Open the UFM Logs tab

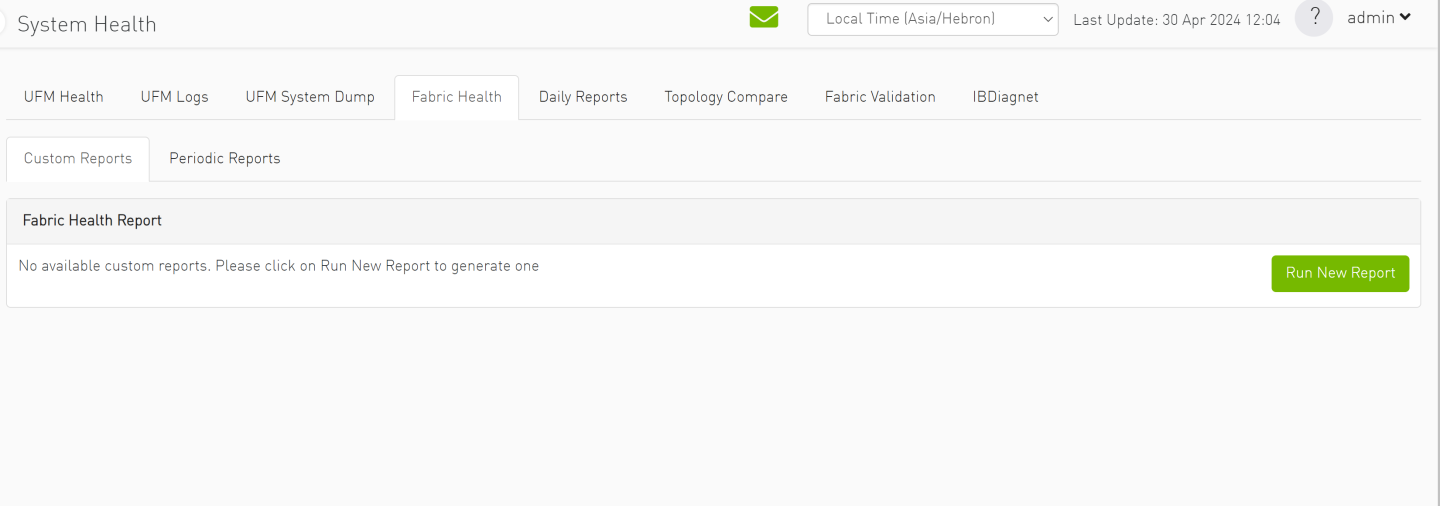pyautogui.click(x=175, y=97)
